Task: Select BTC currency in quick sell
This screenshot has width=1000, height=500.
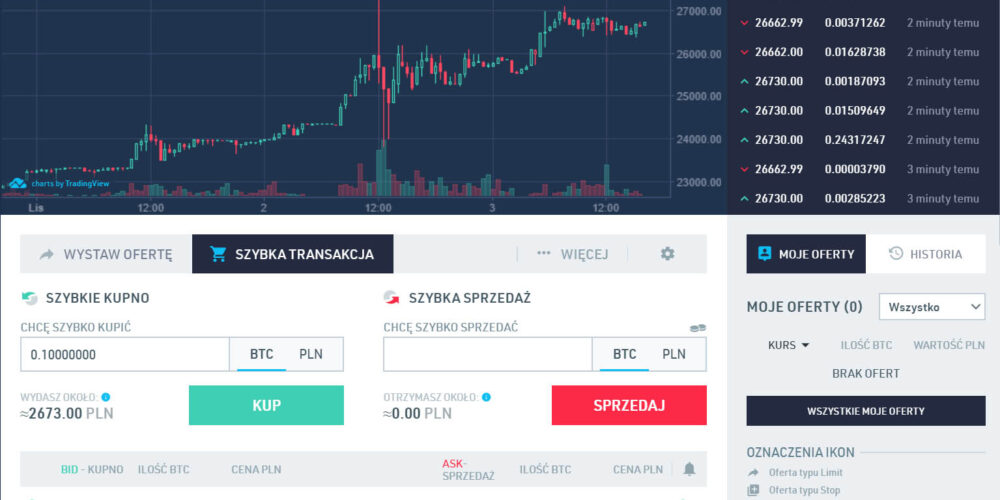Action: pyautogui.click(x=624, y=354)
